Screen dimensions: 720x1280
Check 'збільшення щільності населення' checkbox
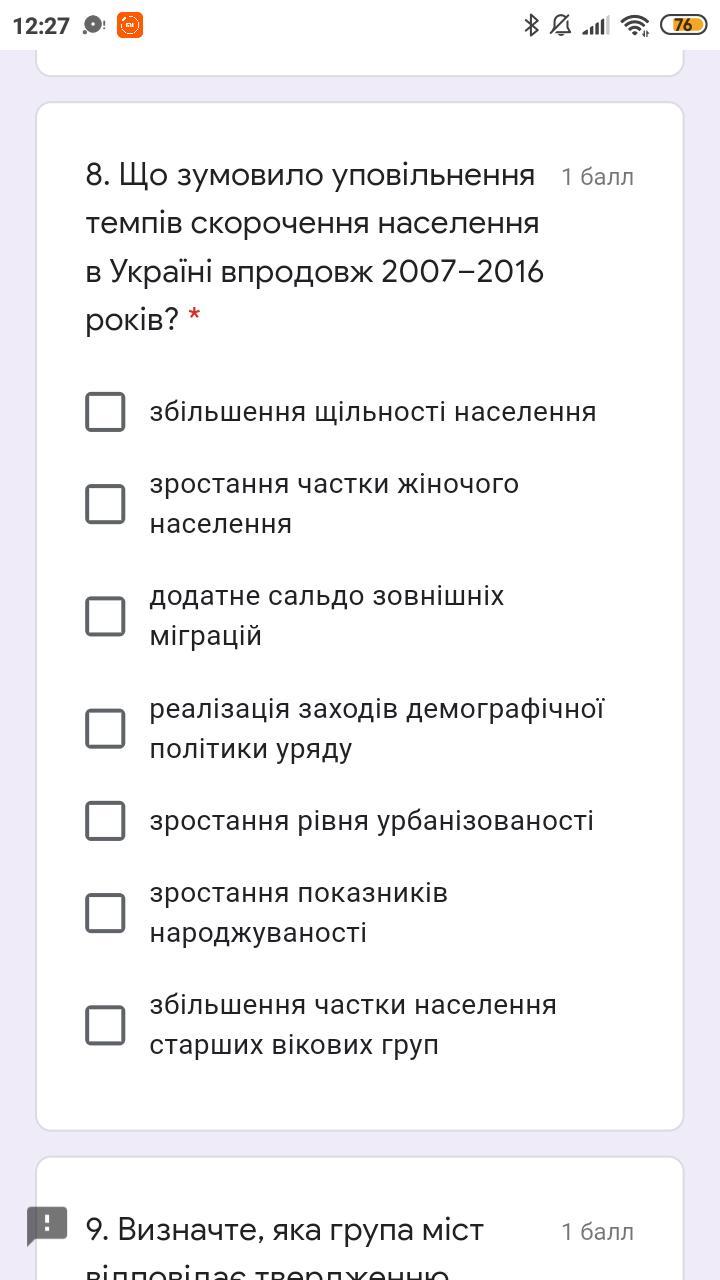105,412
